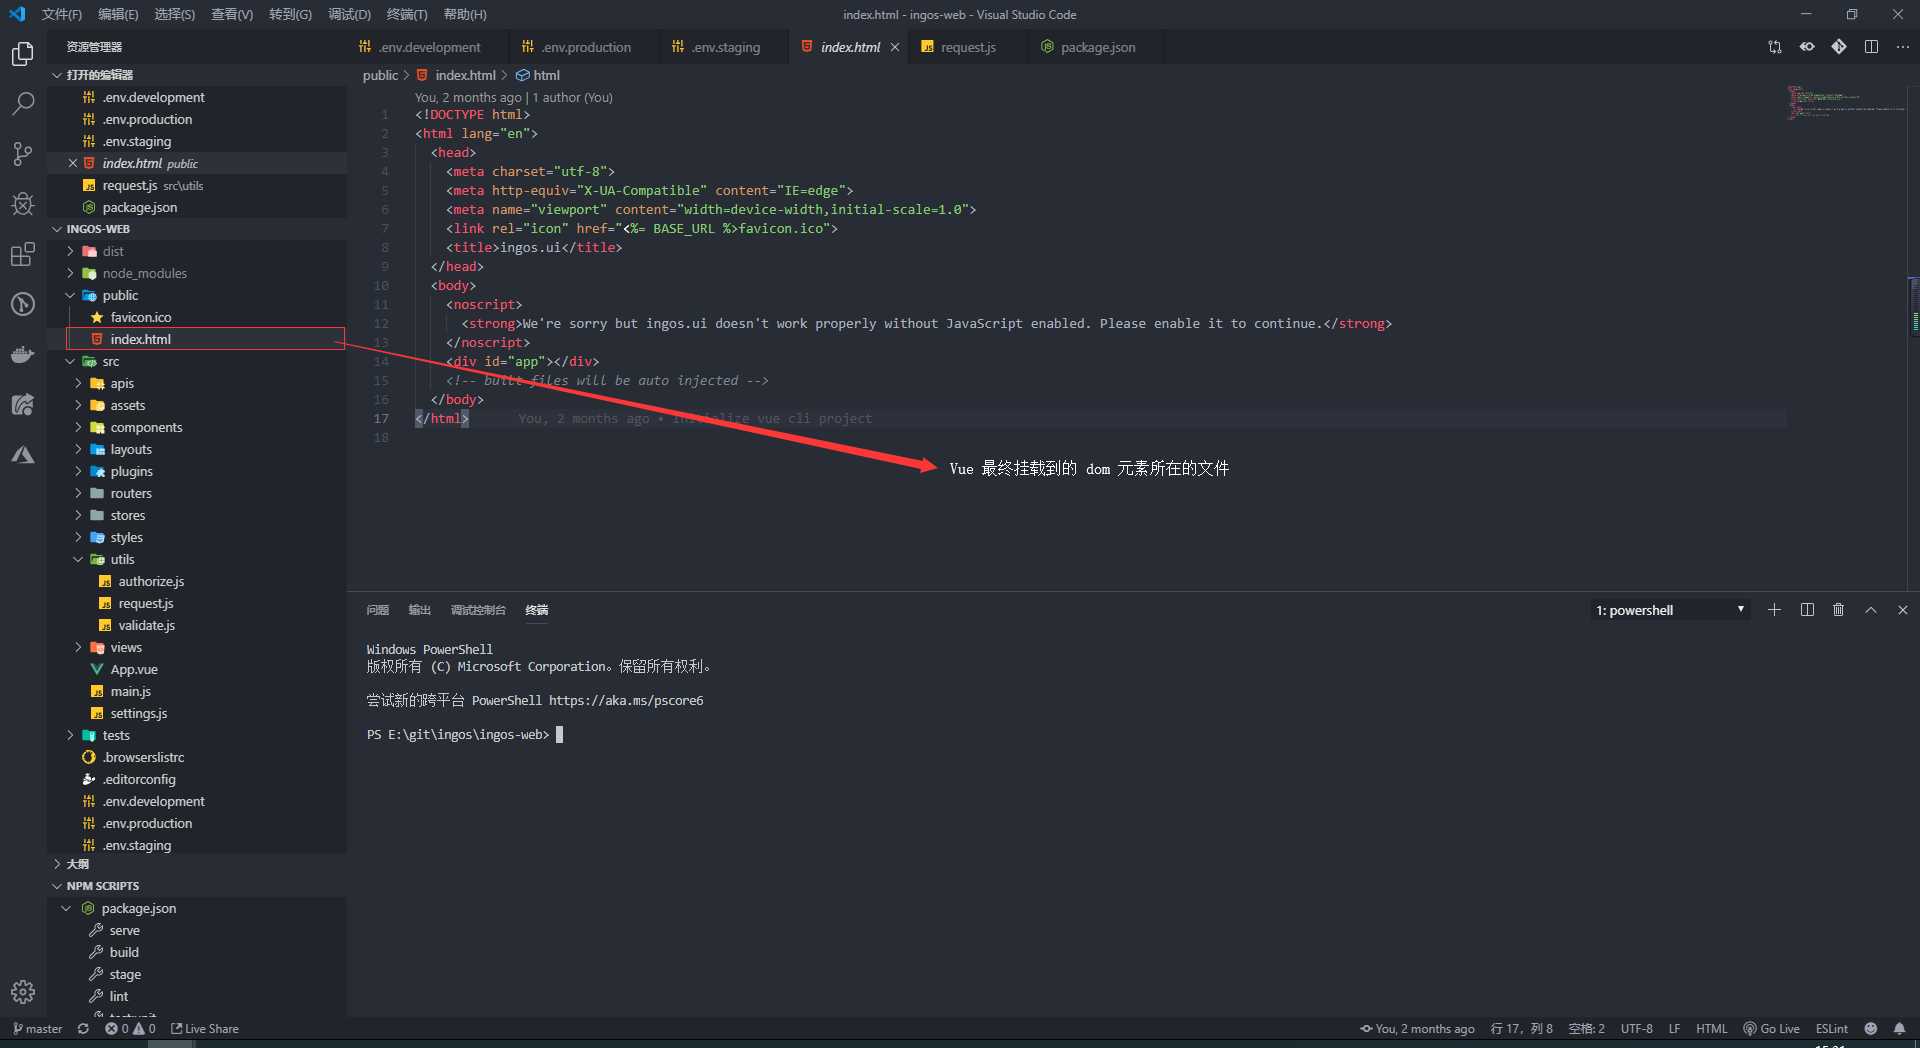Click the Live Share status button

point(205,1029)
